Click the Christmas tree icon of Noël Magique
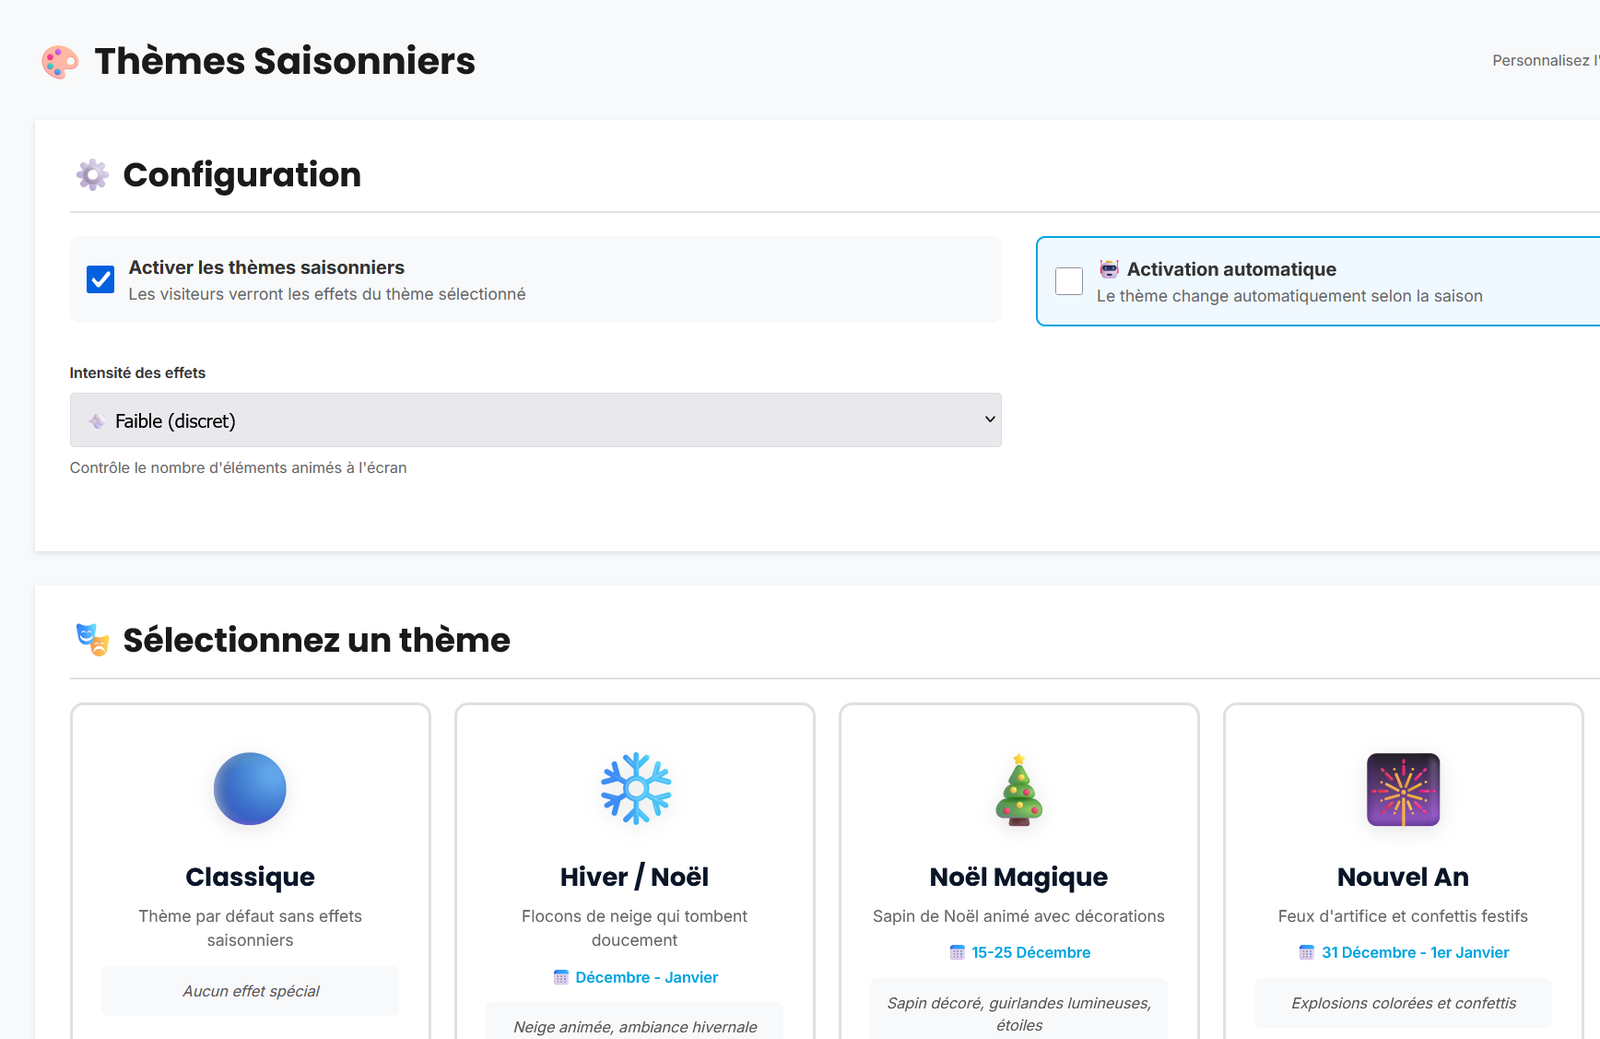Screen dimensions: 1600x1039 click(1019, 789)
